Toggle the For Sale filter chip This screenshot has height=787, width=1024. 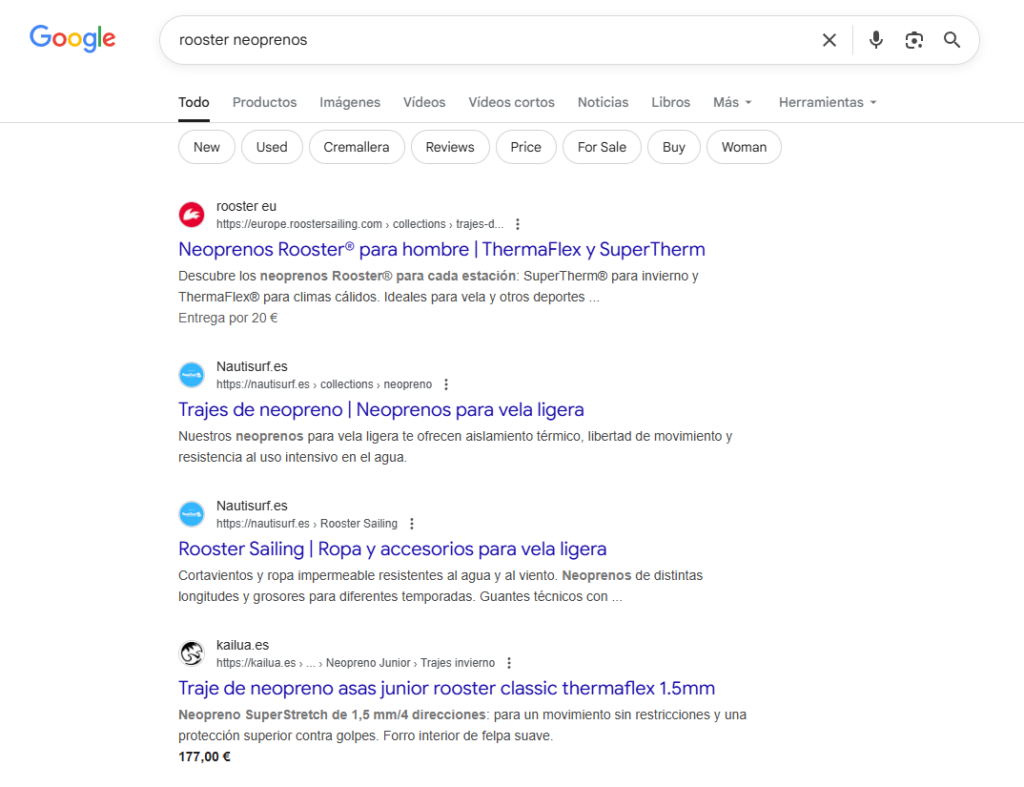601,147
